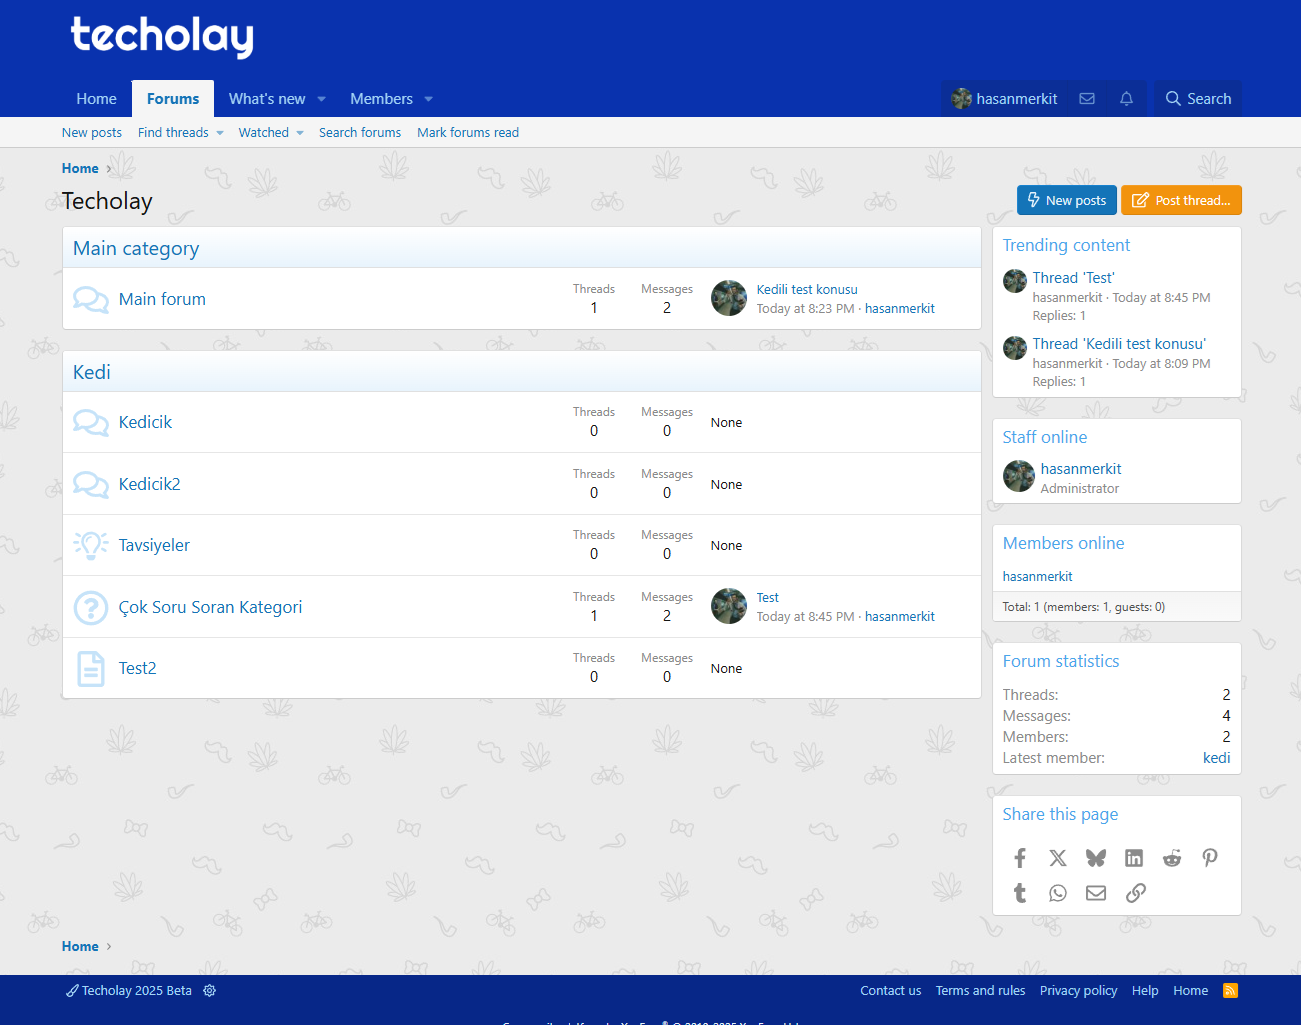The image size is (1301, 1025).
Task: Click Çok Soru Soran Kategori question icon
Action: coord(91,607)
